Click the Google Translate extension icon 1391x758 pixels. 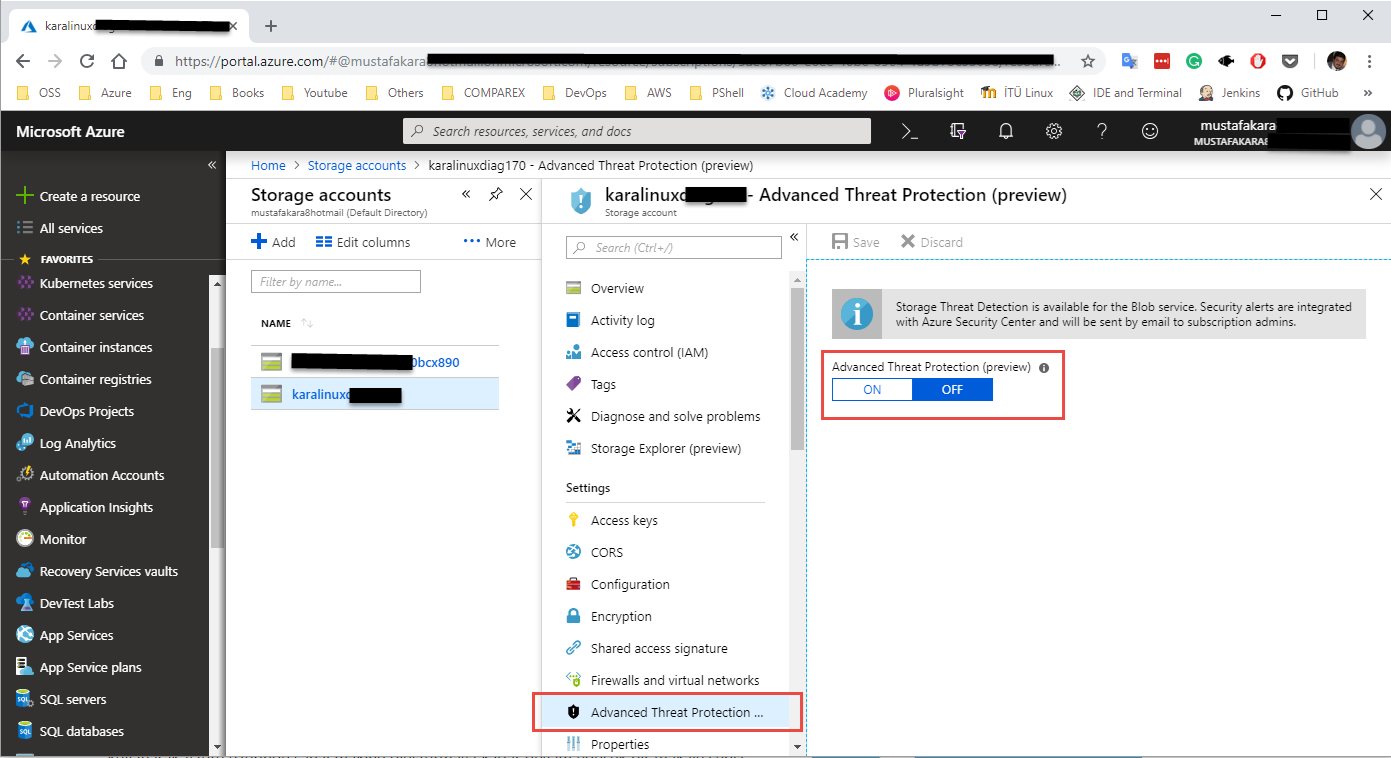1130,61
